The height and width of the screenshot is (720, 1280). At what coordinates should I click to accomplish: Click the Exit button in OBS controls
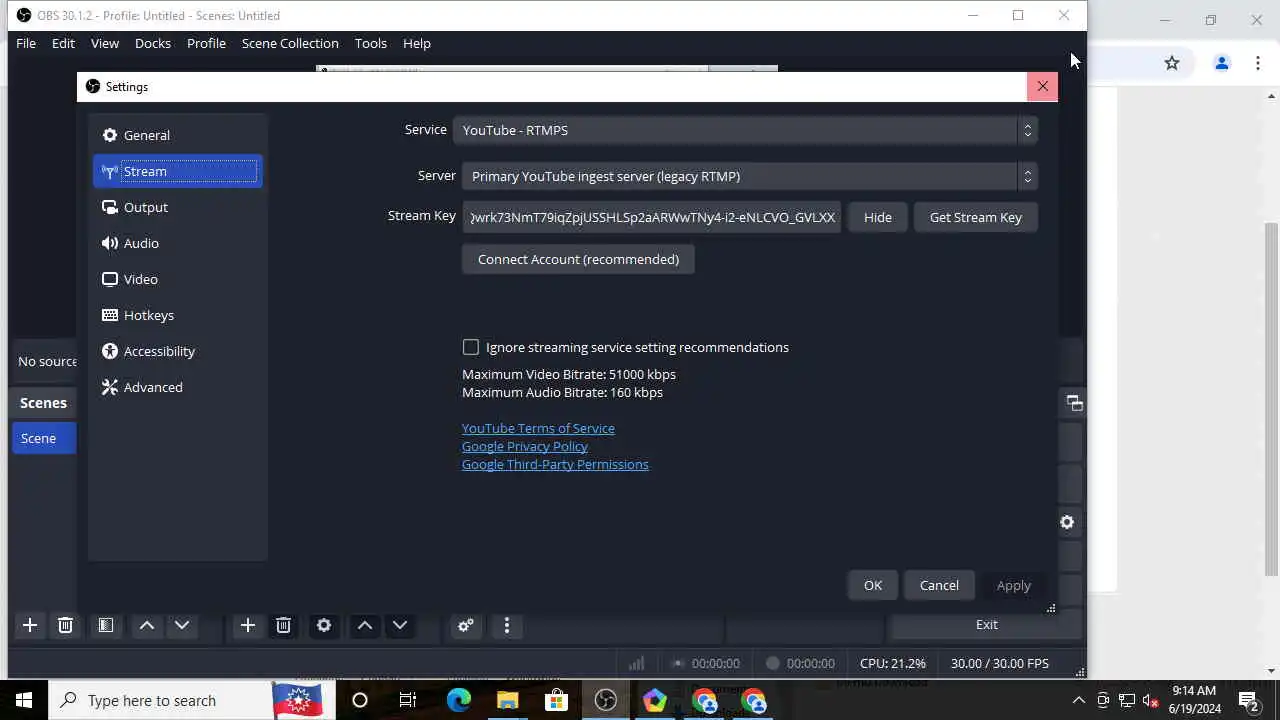(987, 624)
